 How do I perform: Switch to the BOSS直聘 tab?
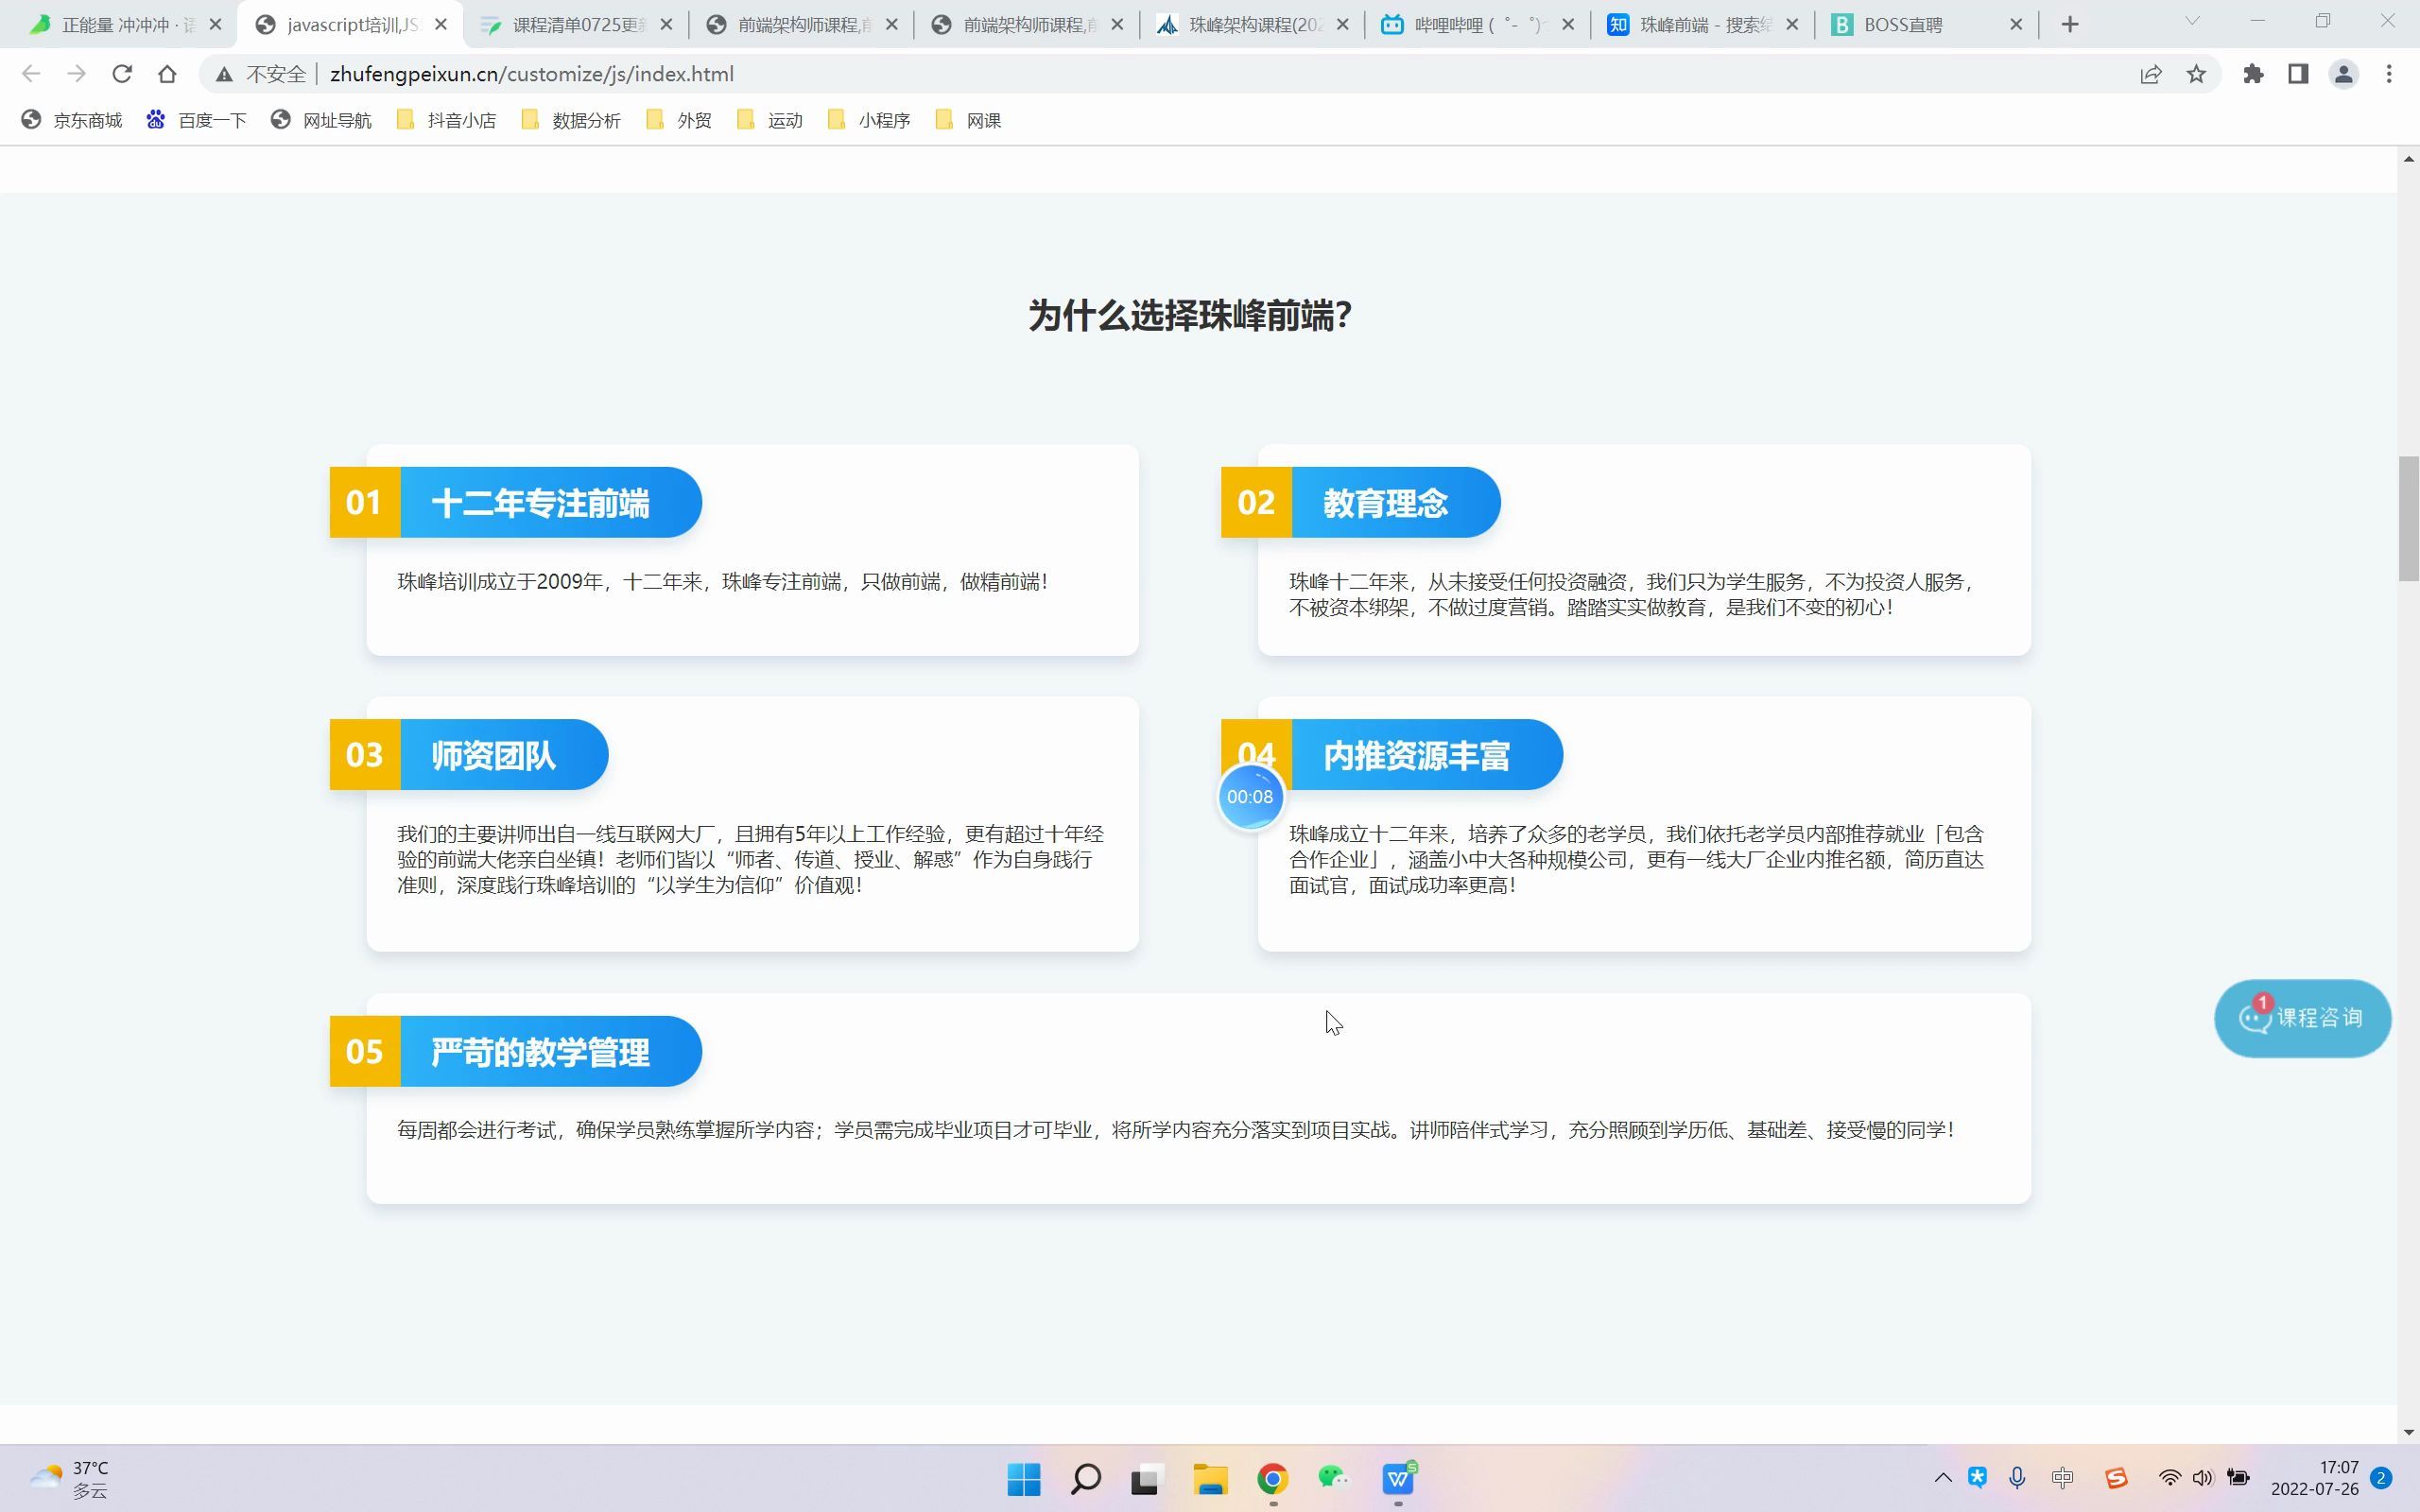(1926, 24)
